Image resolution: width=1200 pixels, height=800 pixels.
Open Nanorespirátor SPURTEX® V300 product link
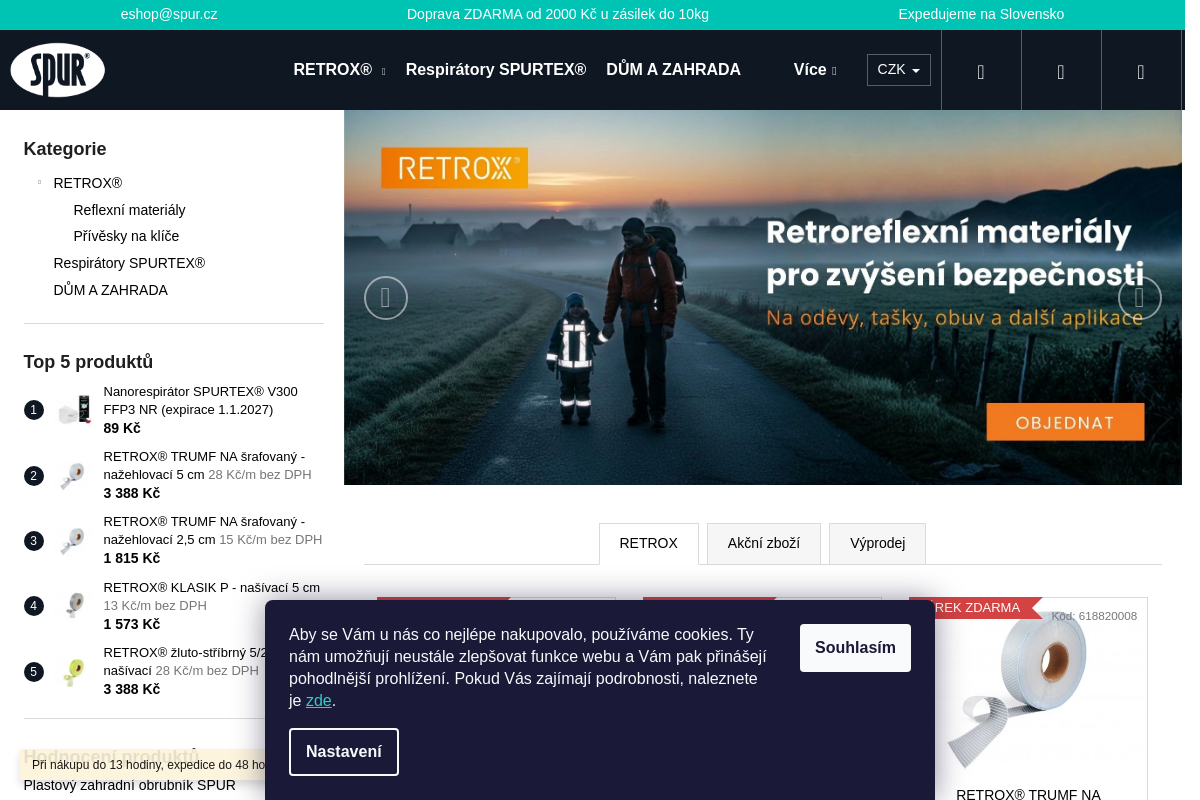point(201,401)
